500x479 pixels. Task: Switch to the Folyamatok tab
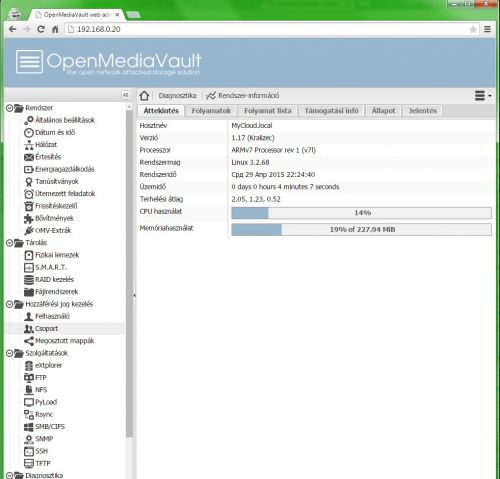(x=211, y=111)
